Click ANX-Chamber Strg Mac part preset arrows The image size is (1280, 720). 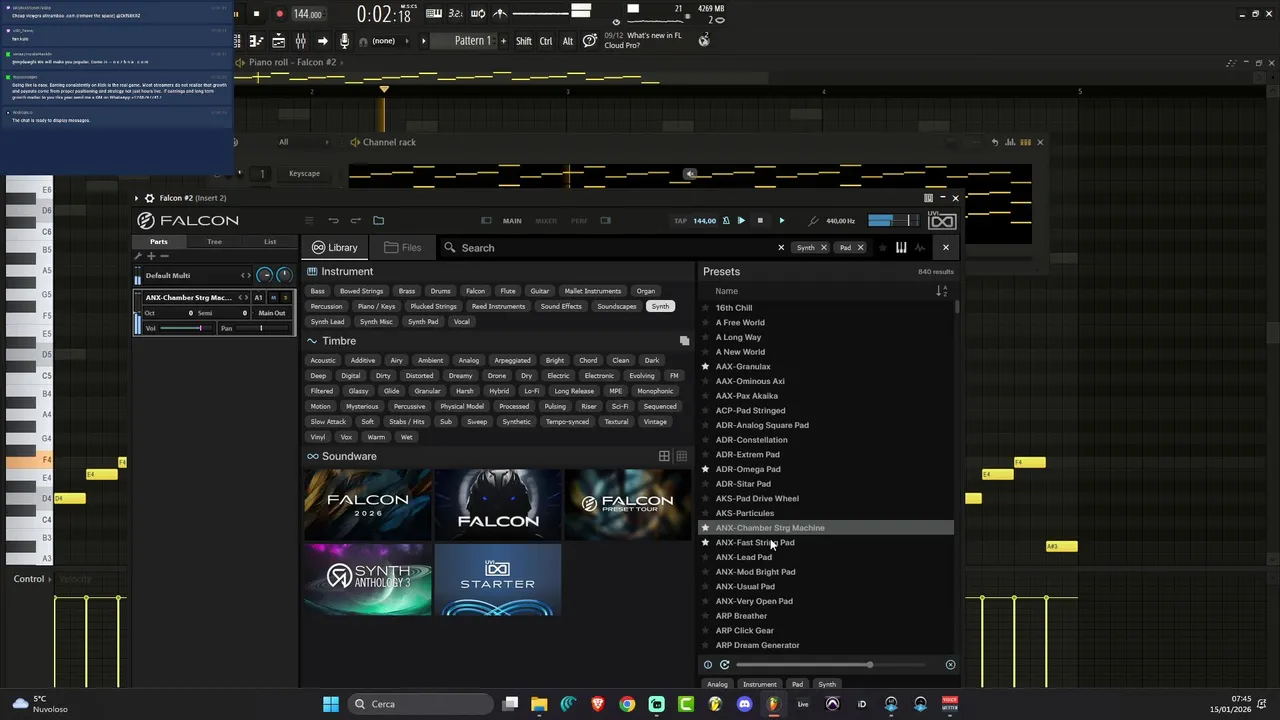click(x=243, y=298)
